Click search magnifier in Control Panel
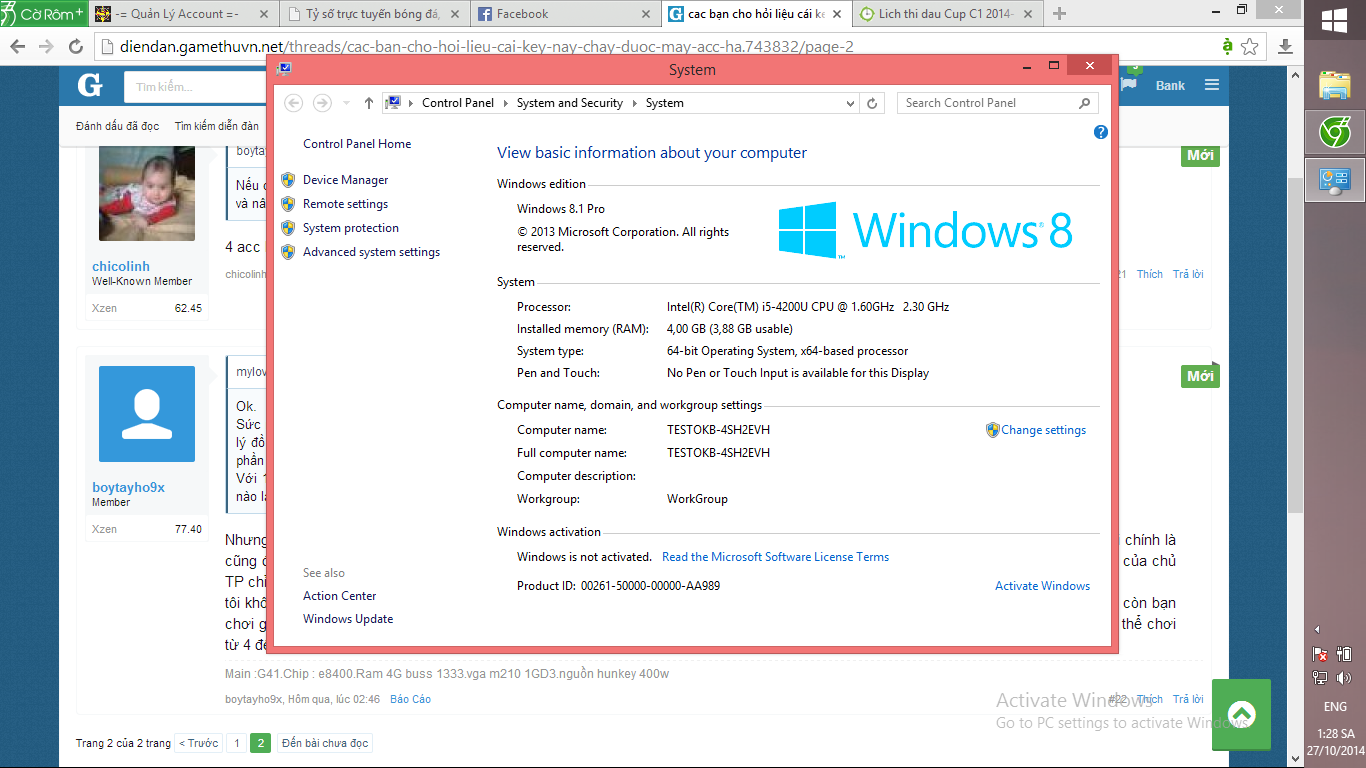 [1084, 103]
